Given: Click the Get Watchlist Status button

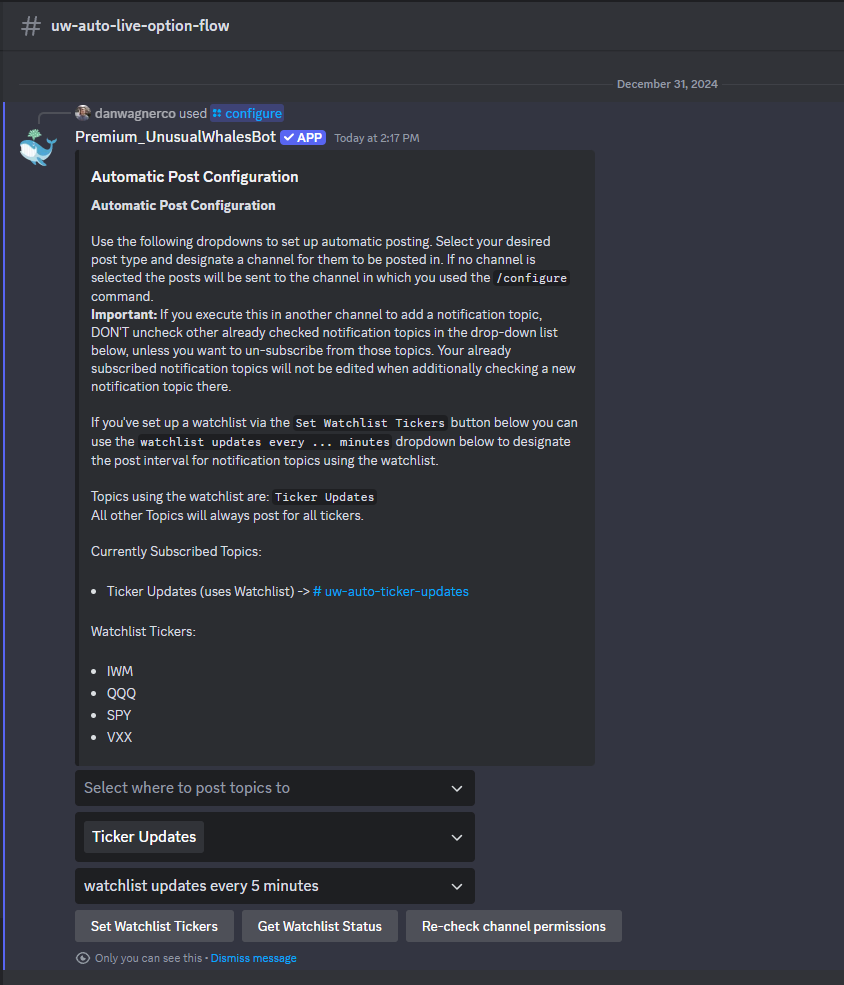Looking at the screenshot, I should tap(320, 926).
